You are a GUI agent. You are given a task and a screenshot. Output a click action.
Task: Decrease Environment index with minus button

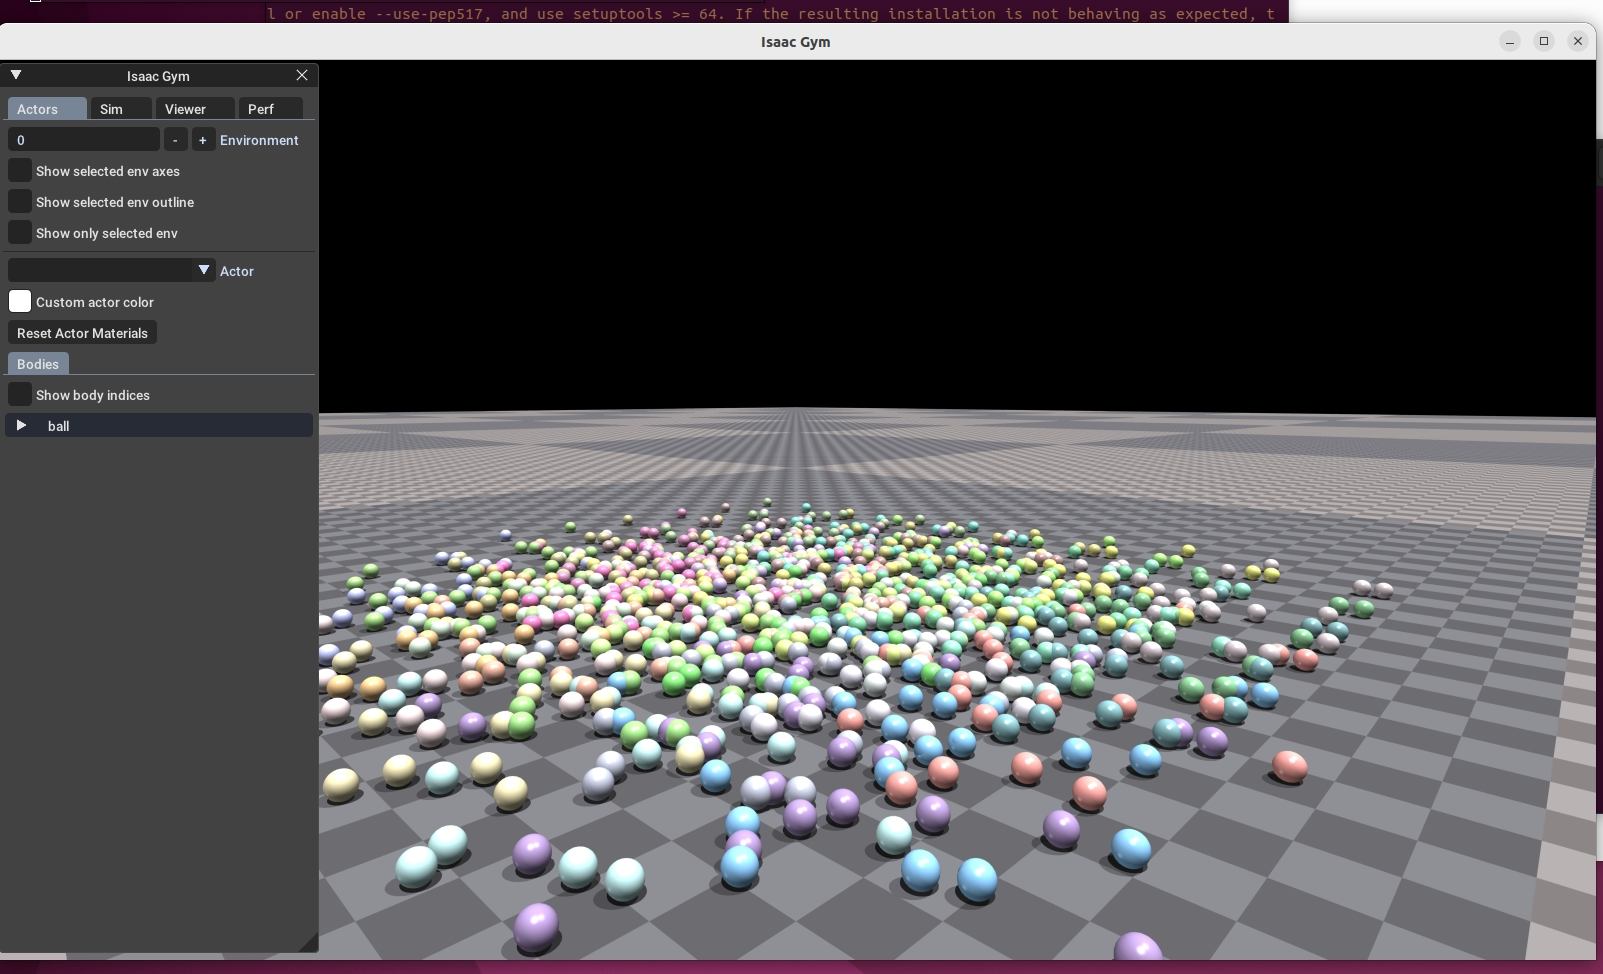[175, 140]
